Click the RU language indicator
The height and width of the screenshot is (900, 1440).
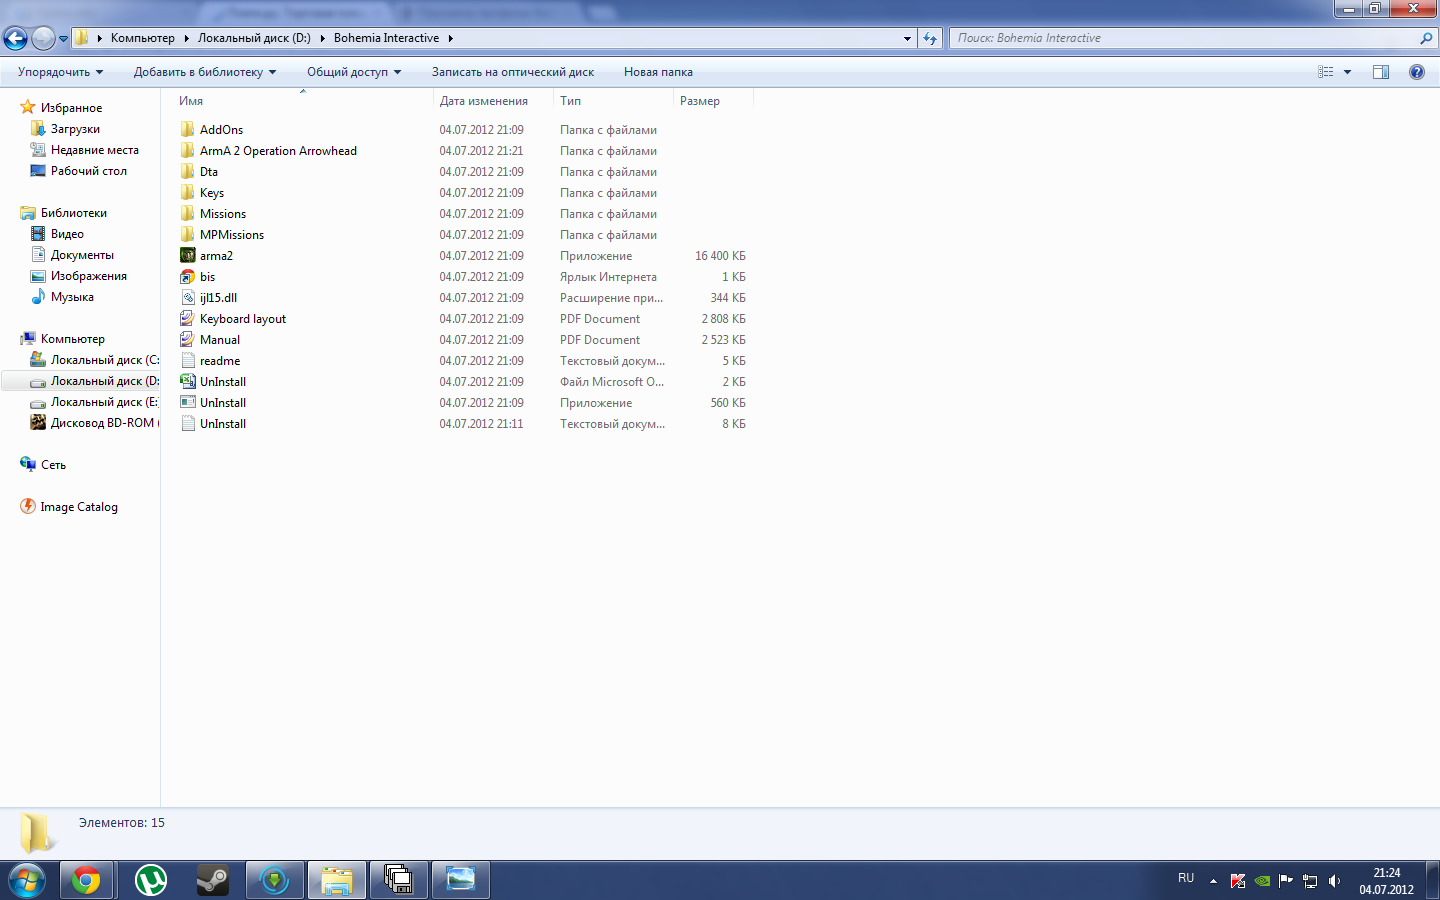point(1186,878)
